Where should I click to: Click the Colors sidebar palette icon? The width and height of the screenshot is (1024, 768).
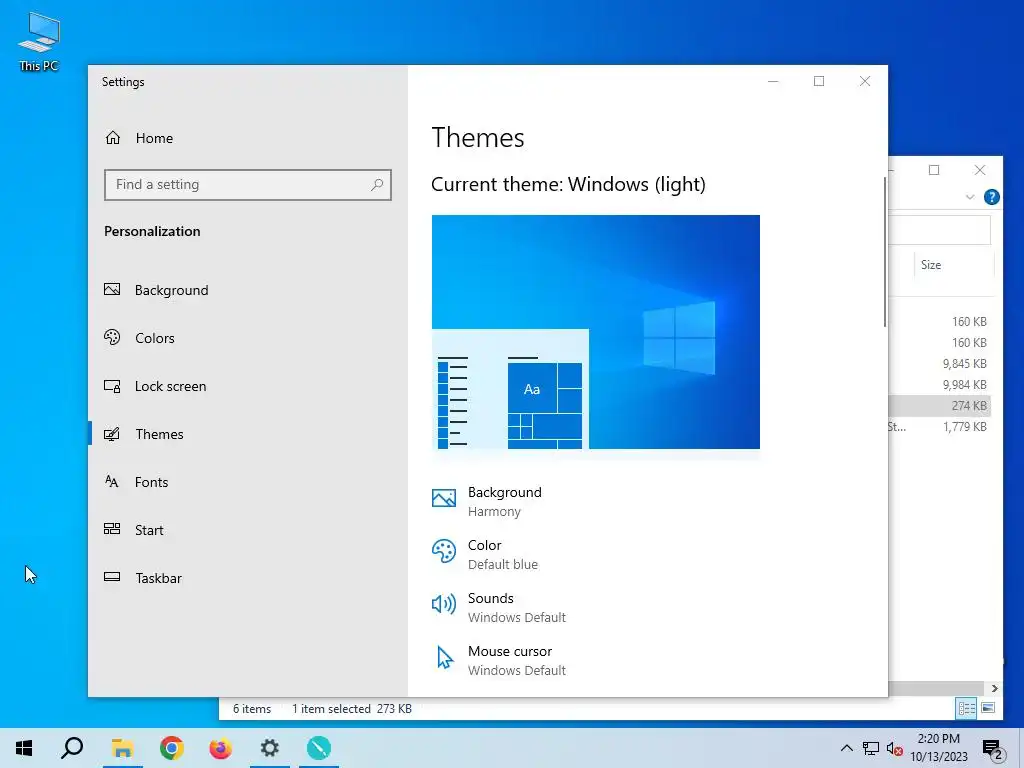112,337
